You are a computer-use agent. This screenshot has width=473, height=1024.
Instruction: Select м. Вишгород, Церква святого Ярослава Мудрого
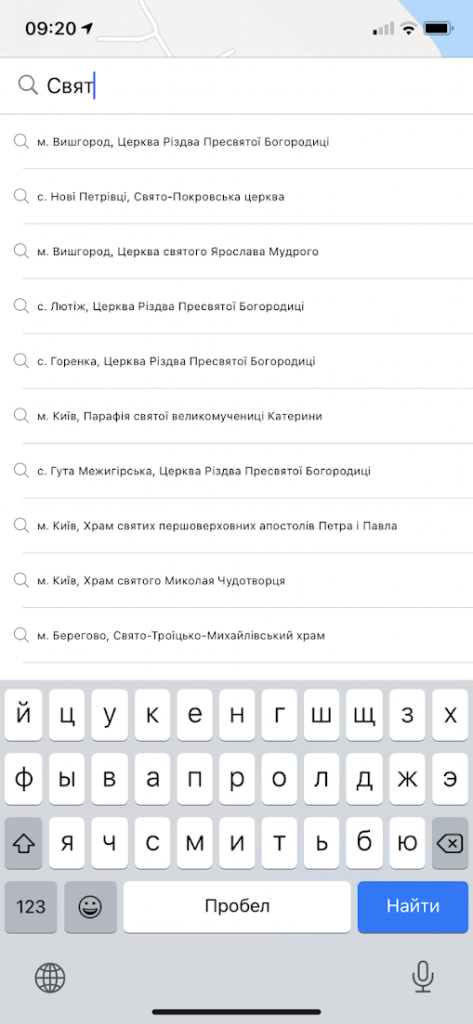[x=236, y=251]
